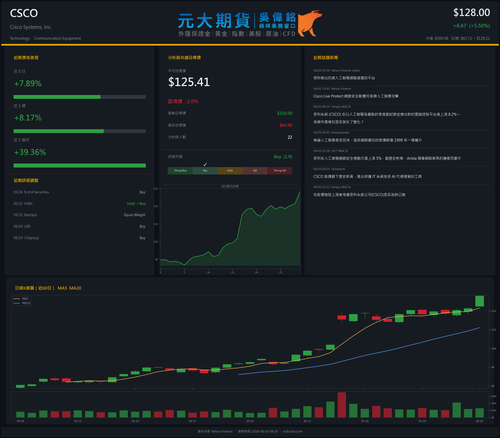Click the CSCO ticker symbol

[x=24, y=13]
